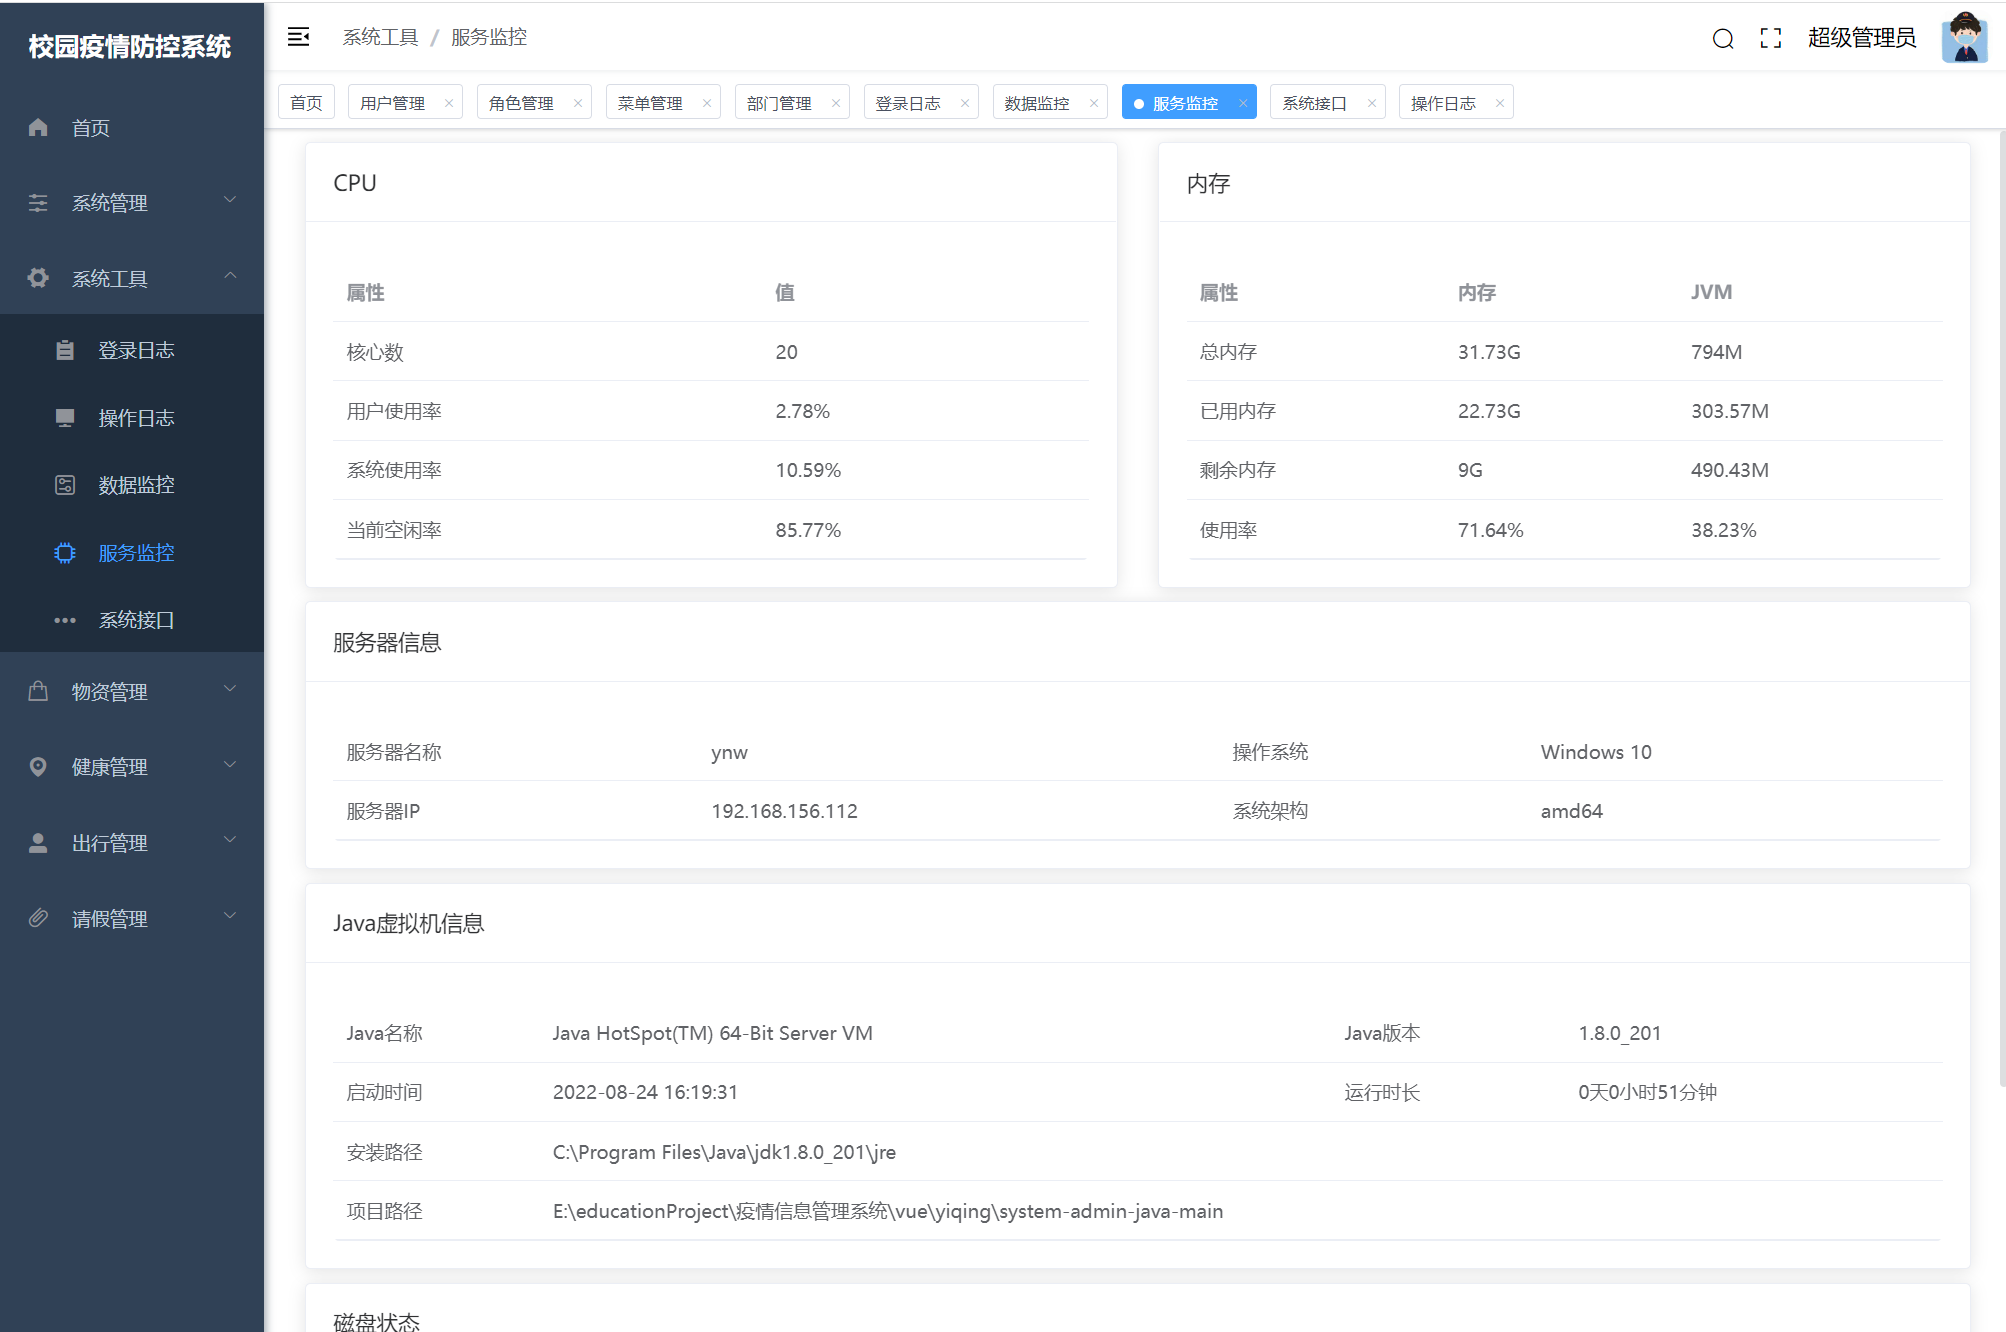The width and height of the screenshot is (2006, 1332).
Task: Click the admin avatar picture
Action: [1964, 38]
